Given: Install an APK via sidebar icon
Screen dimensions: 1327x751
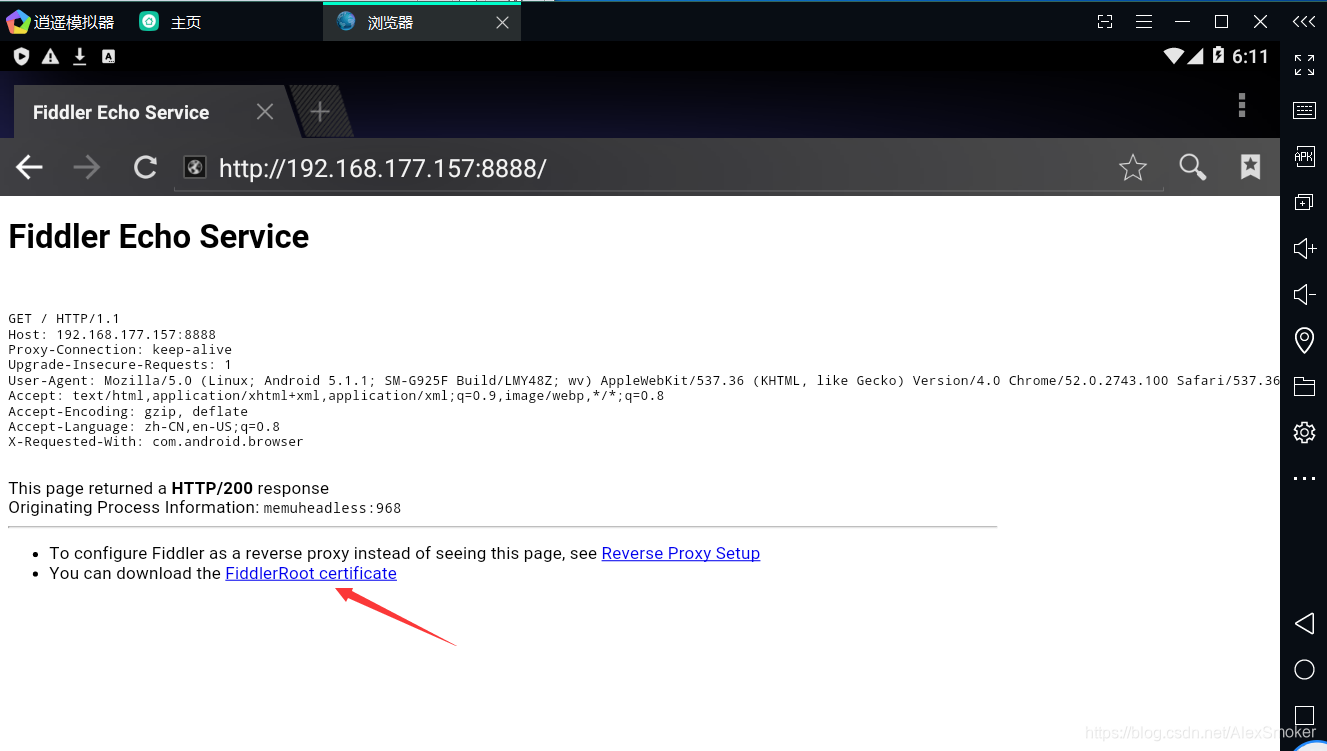Looking at the screenshot, I should click(1304, 156).
